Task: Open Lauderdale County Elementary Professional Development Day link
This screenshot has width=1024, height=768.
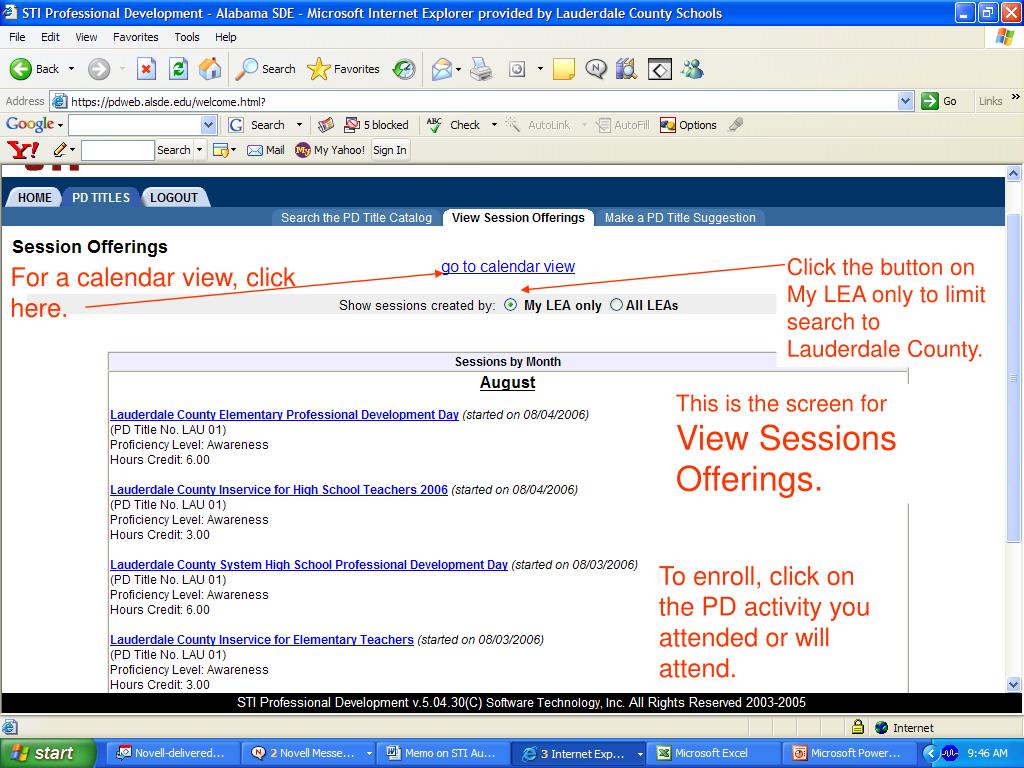Action: 284,415
